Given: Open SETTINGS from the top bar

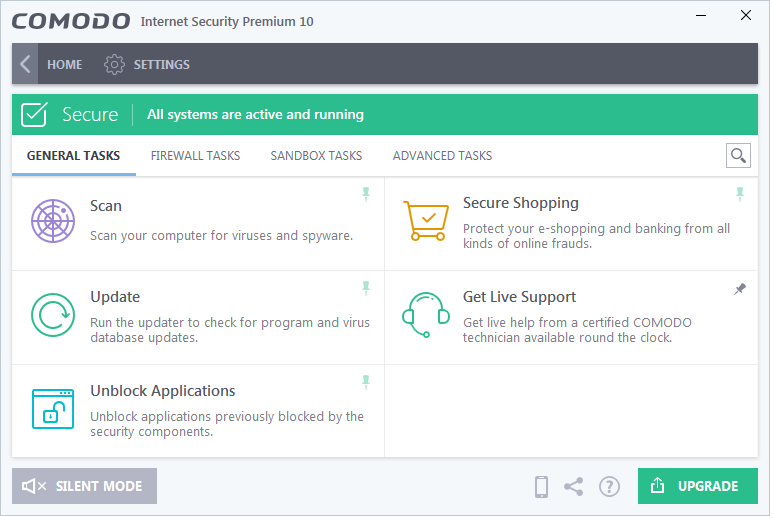Looking at the screenshot, I should (x=147, y=65).
